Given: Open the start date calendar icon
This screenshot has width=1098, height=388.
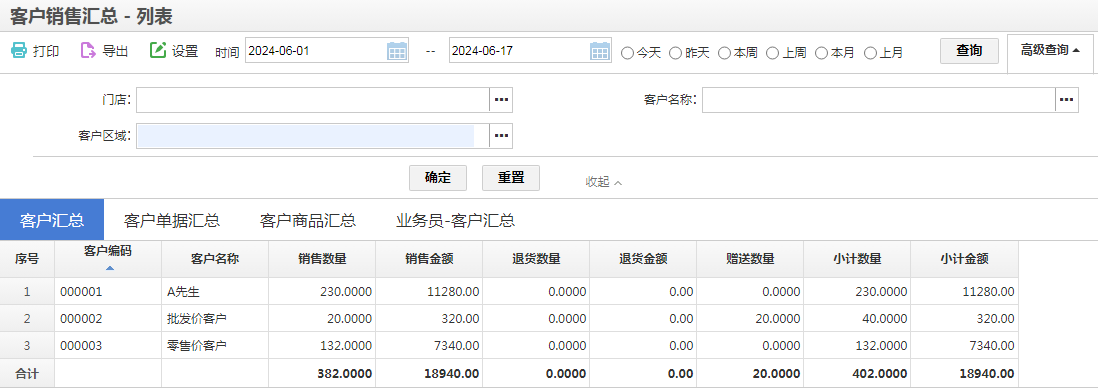Looking at the screenshot, I should click(x=397, y=51).
